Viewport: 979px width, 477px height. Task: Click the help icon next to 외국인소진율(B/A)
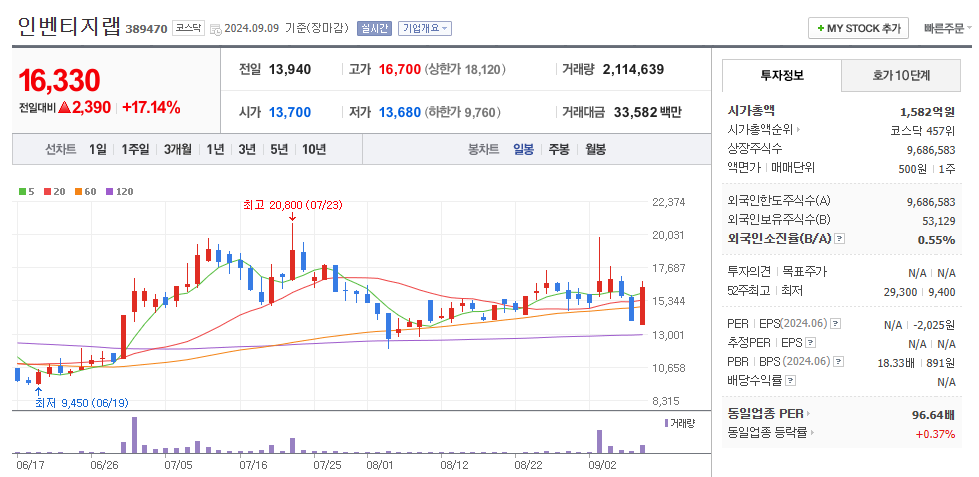[x=840, y=238]
